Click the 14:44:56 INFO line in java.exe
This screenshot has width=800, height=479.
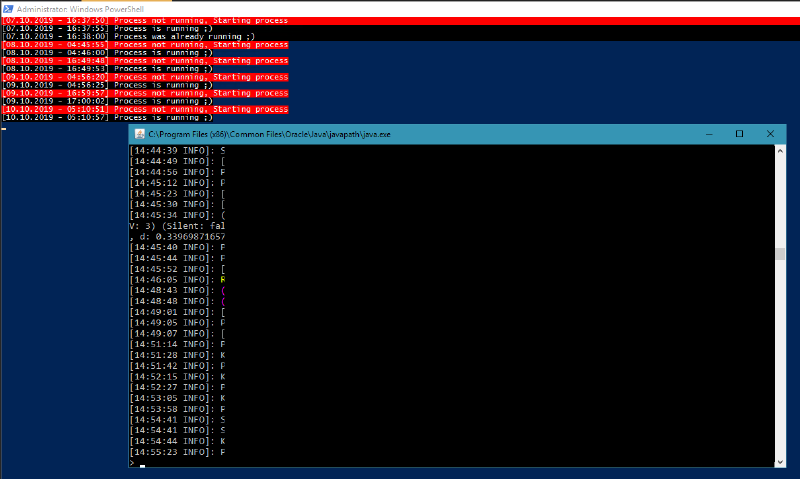point(177,172)
